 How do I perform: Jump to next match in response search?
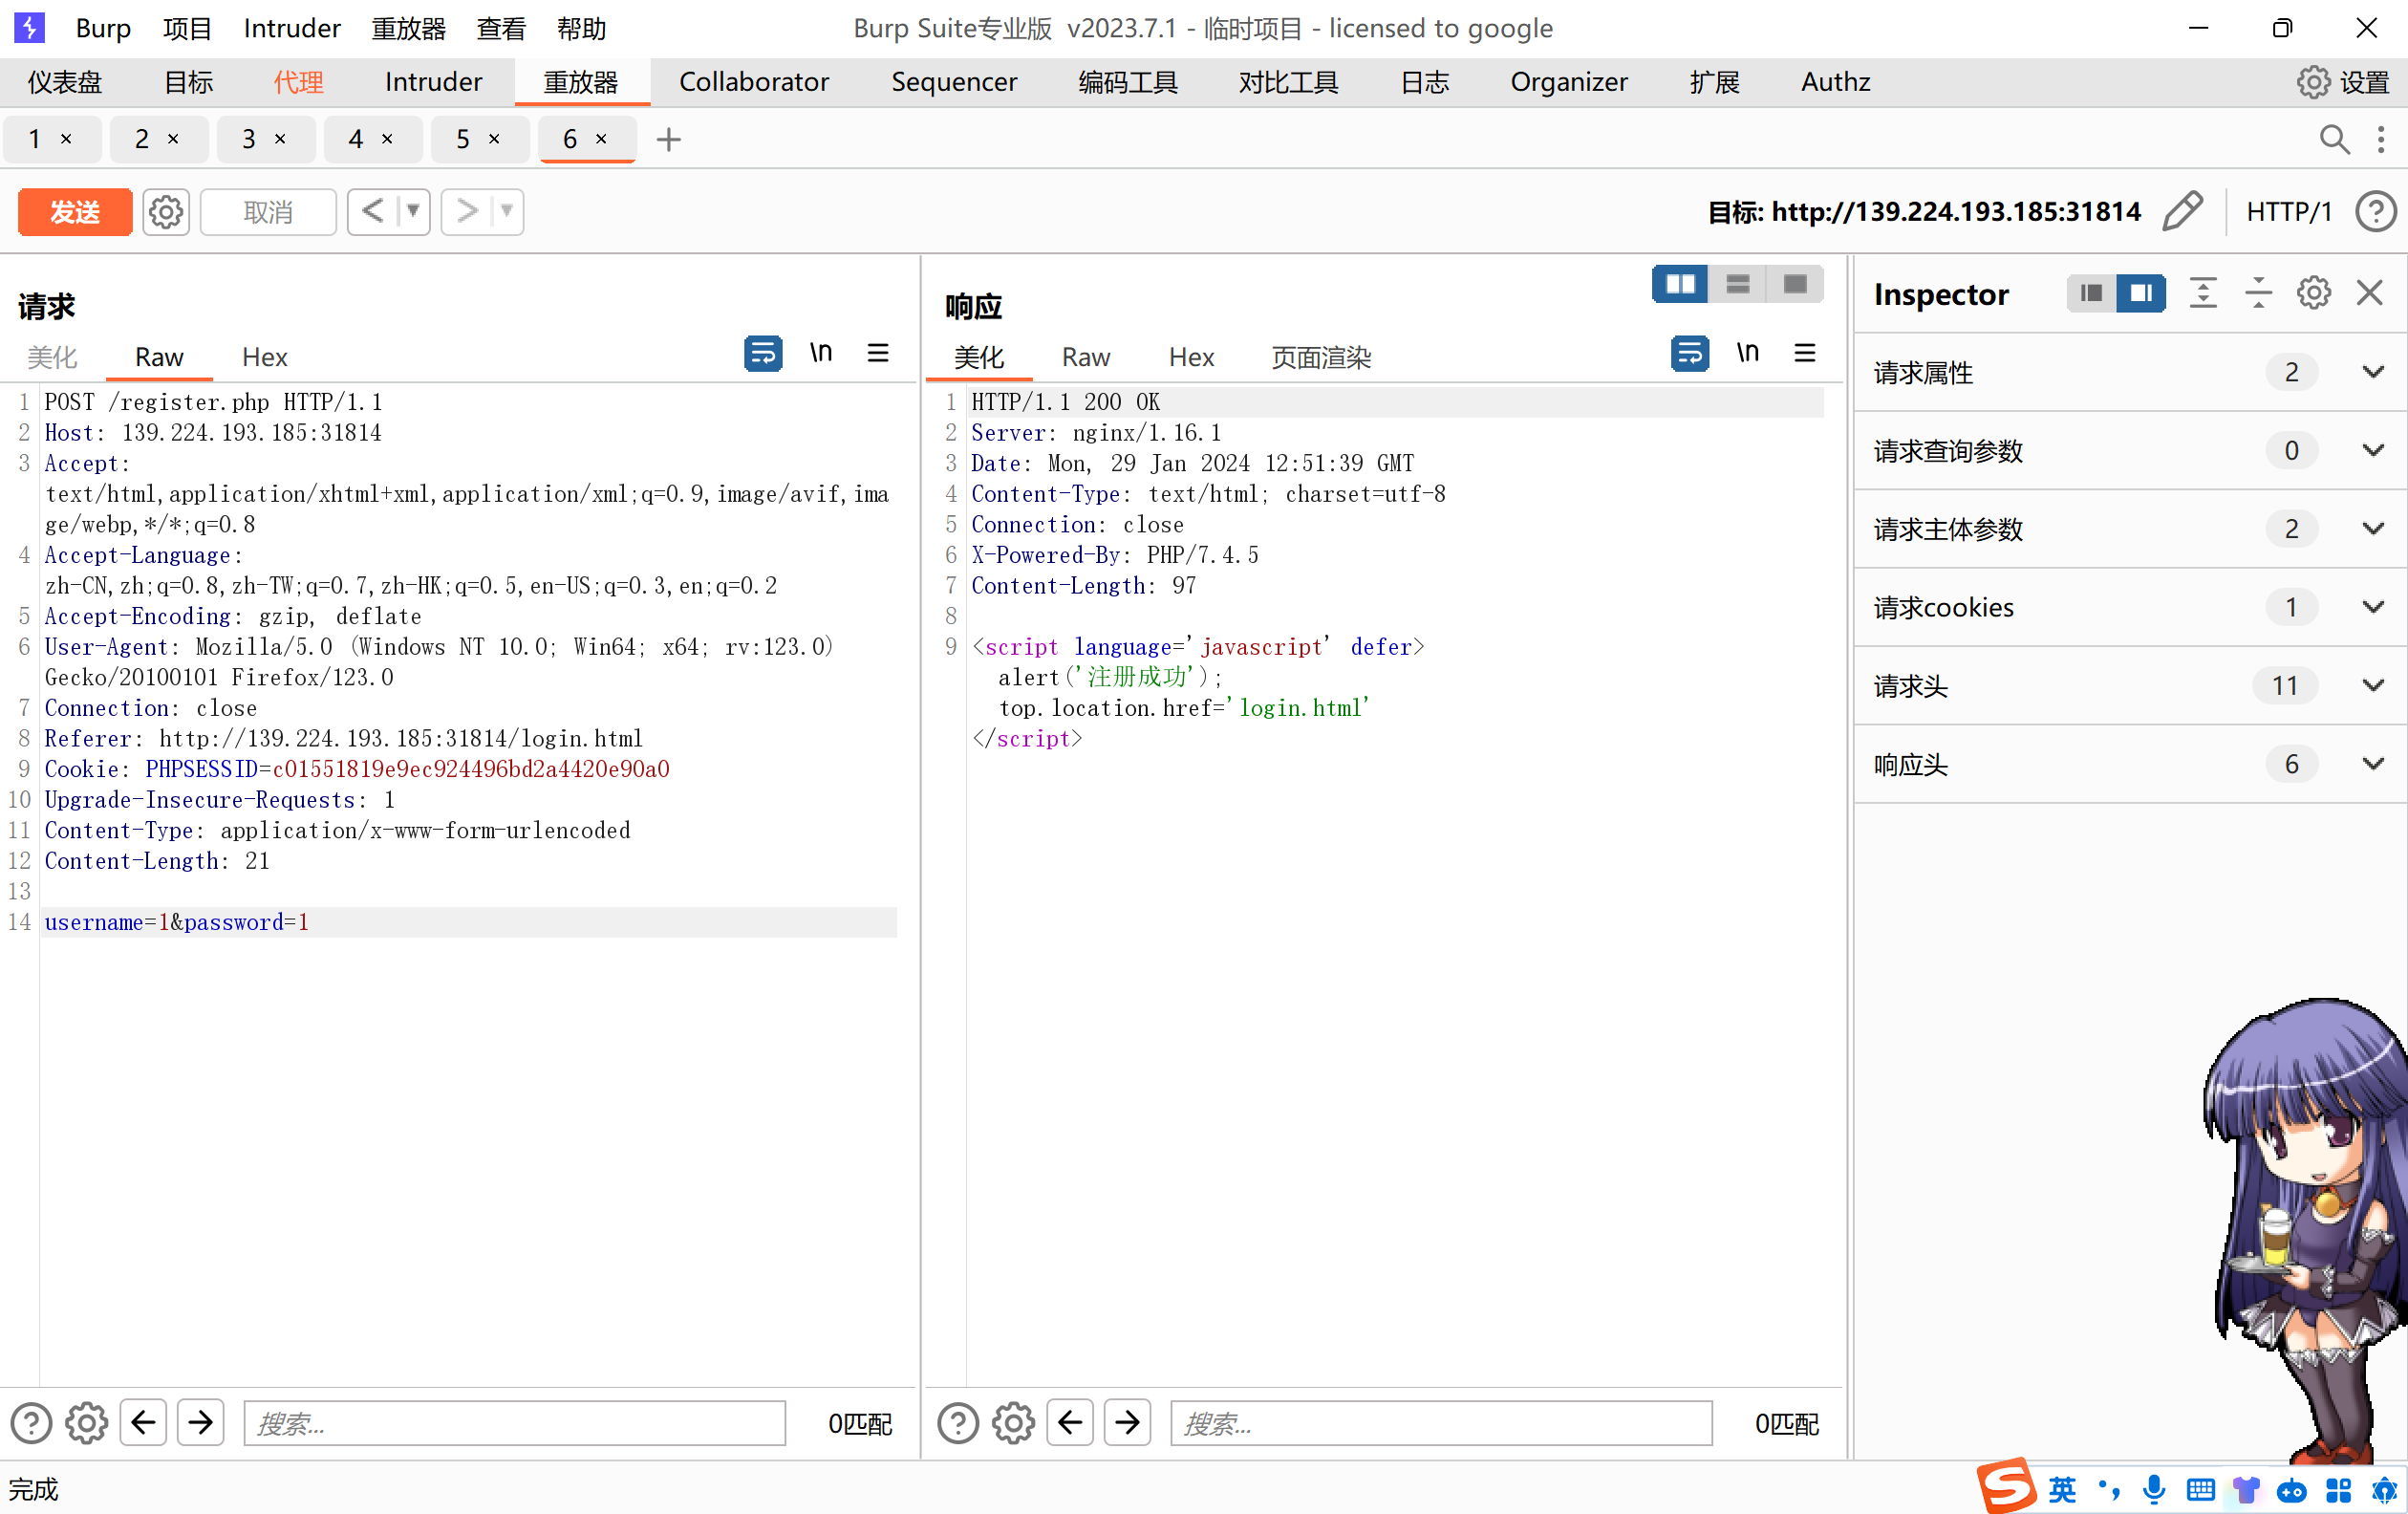point(1128,1423)
